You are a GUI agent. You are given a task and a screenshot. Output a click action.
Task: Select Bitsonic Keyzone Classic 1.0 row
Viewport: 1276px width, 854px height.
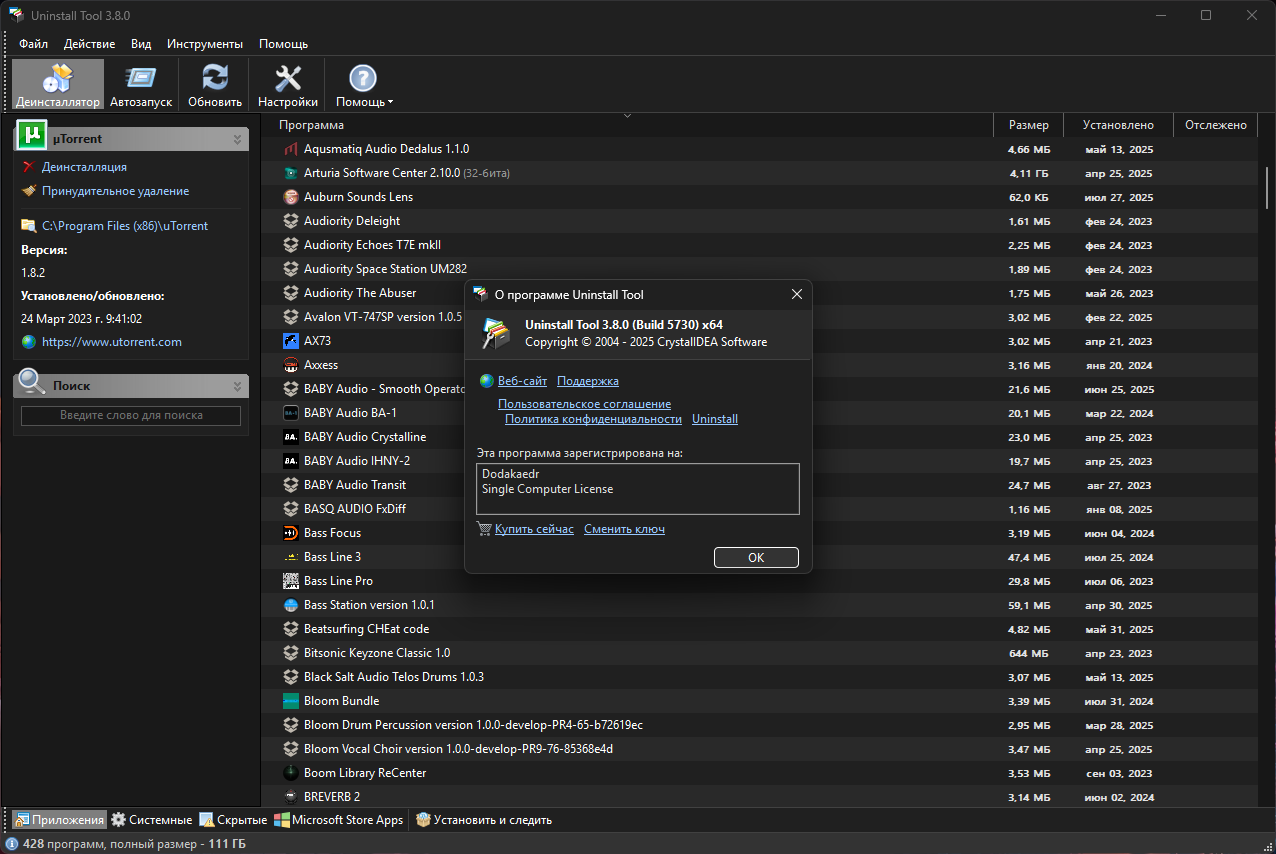[x=759, y=653]
